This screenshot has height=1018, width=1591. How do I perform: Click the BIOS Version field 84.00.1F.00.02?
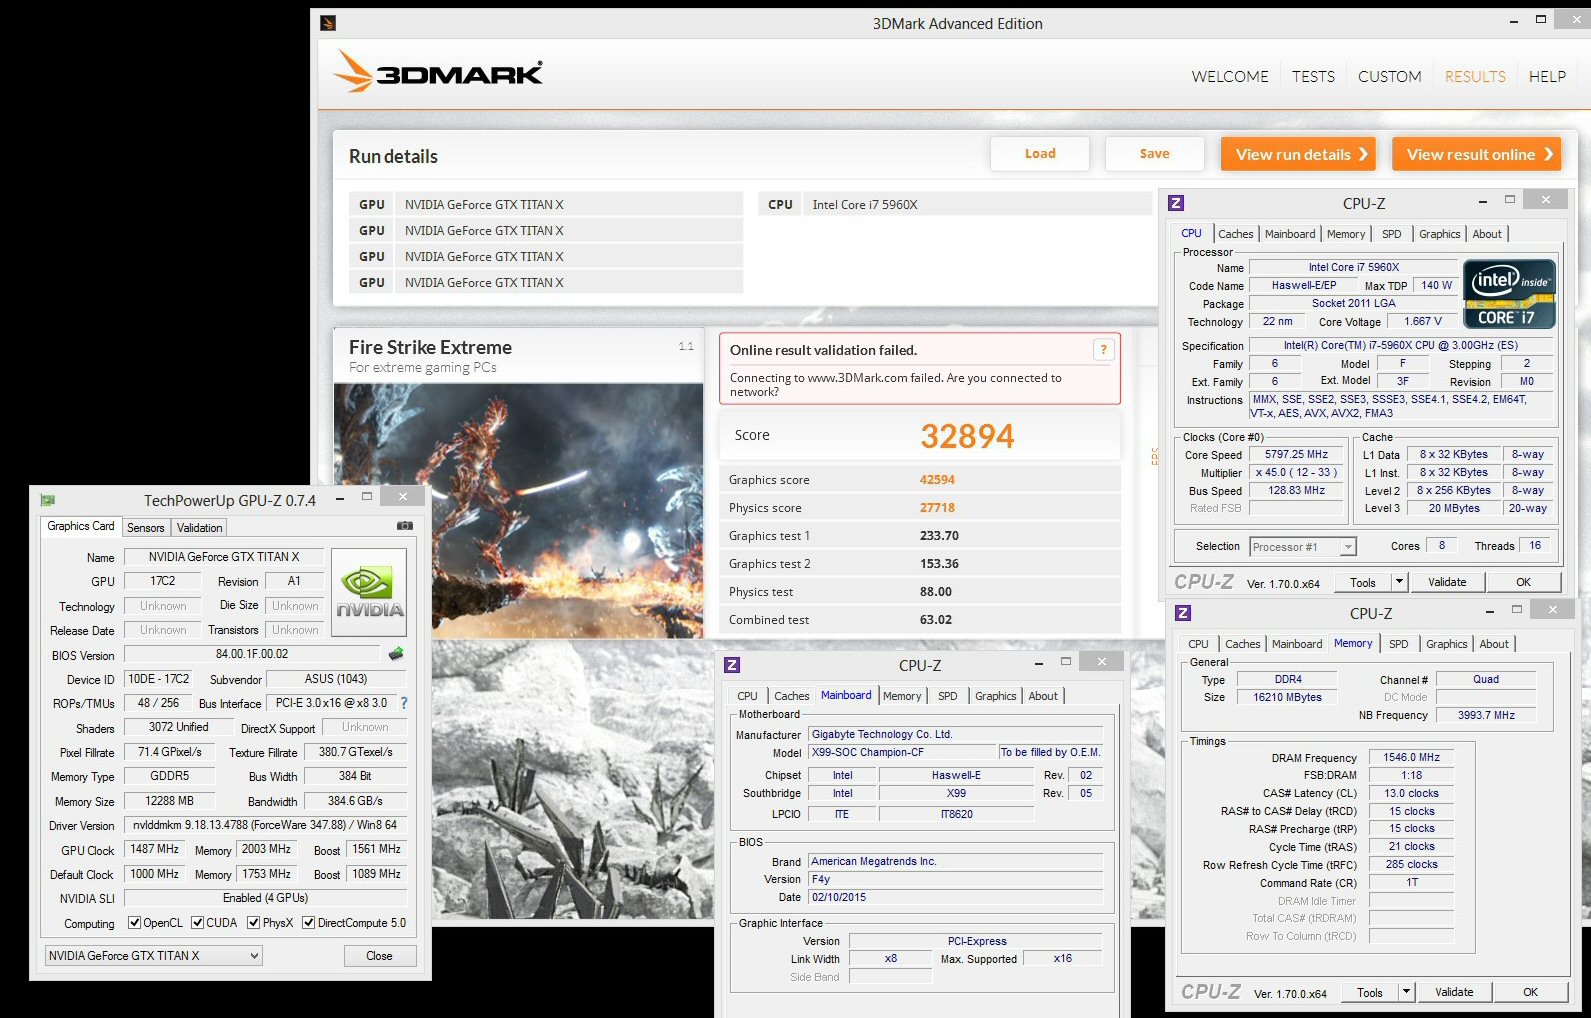click(x=252, y=654)
